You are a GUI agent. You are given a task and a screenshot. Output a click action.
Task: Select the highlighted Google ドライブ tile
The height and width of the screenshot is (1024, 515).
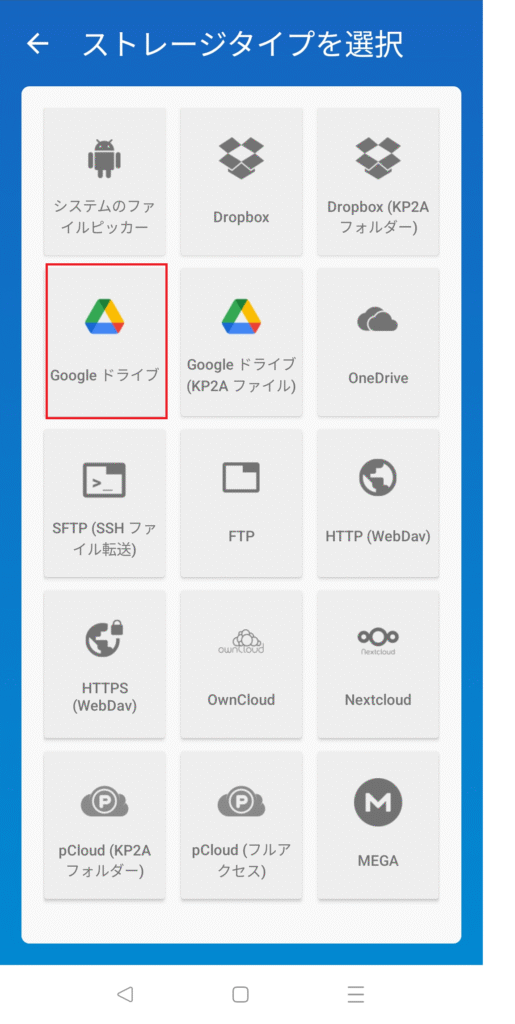[x=106, y=341]
